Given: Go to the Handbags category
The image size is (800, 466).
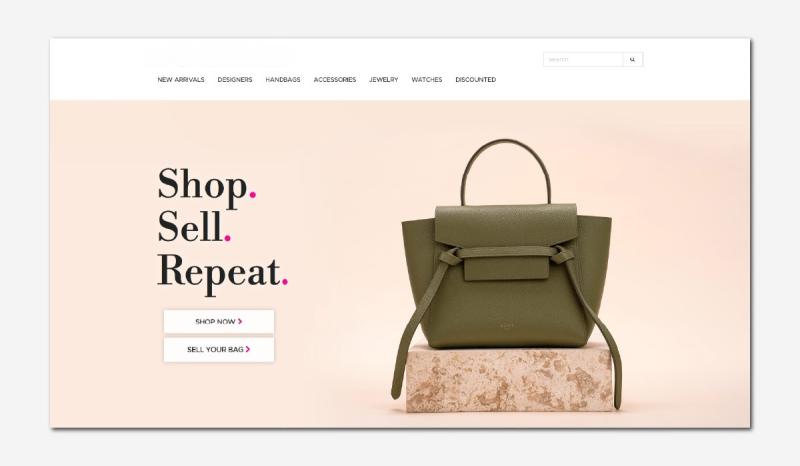Looking at the screenshot, I should tap(283, 80).
